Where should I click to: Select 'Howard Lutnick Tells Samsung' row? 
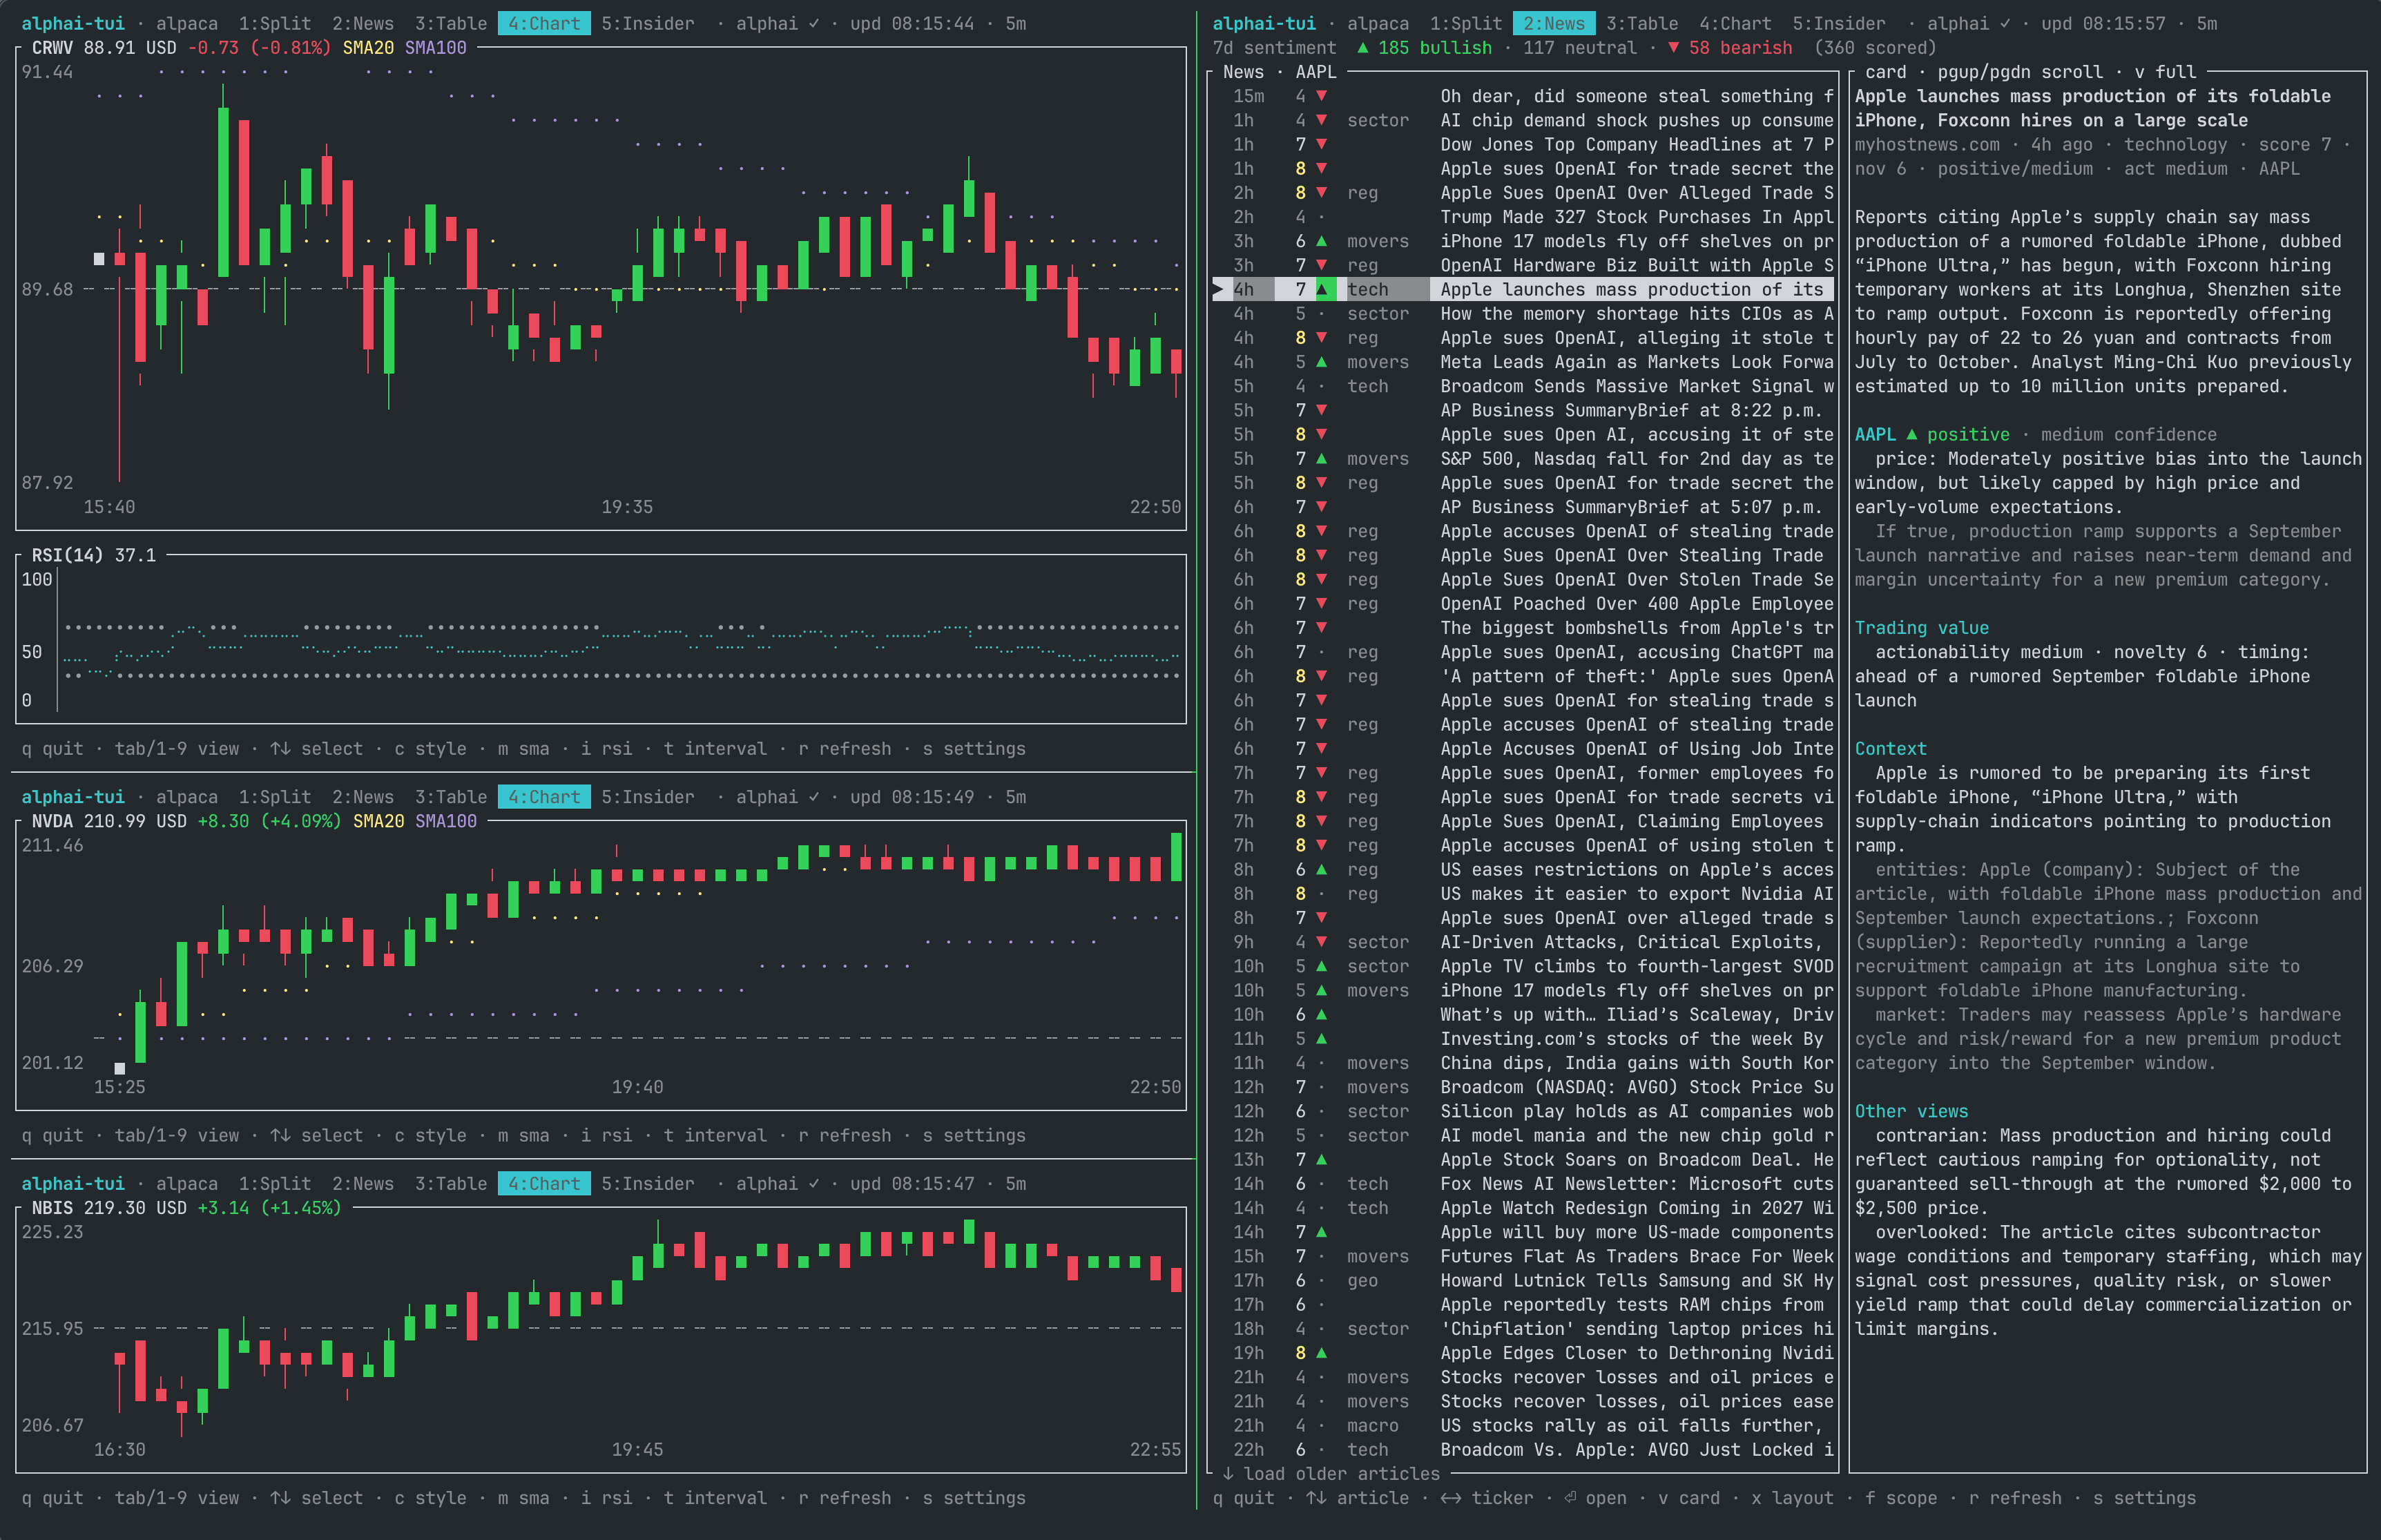click(1522, 1281)
